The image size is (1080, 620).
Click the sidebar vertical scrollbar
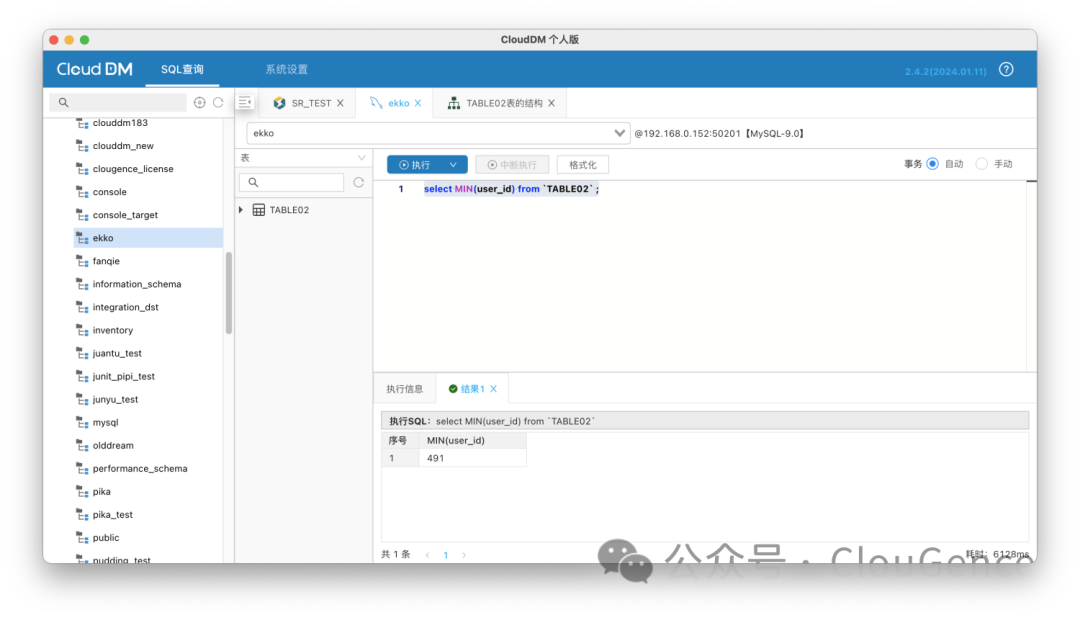[229, 293]
